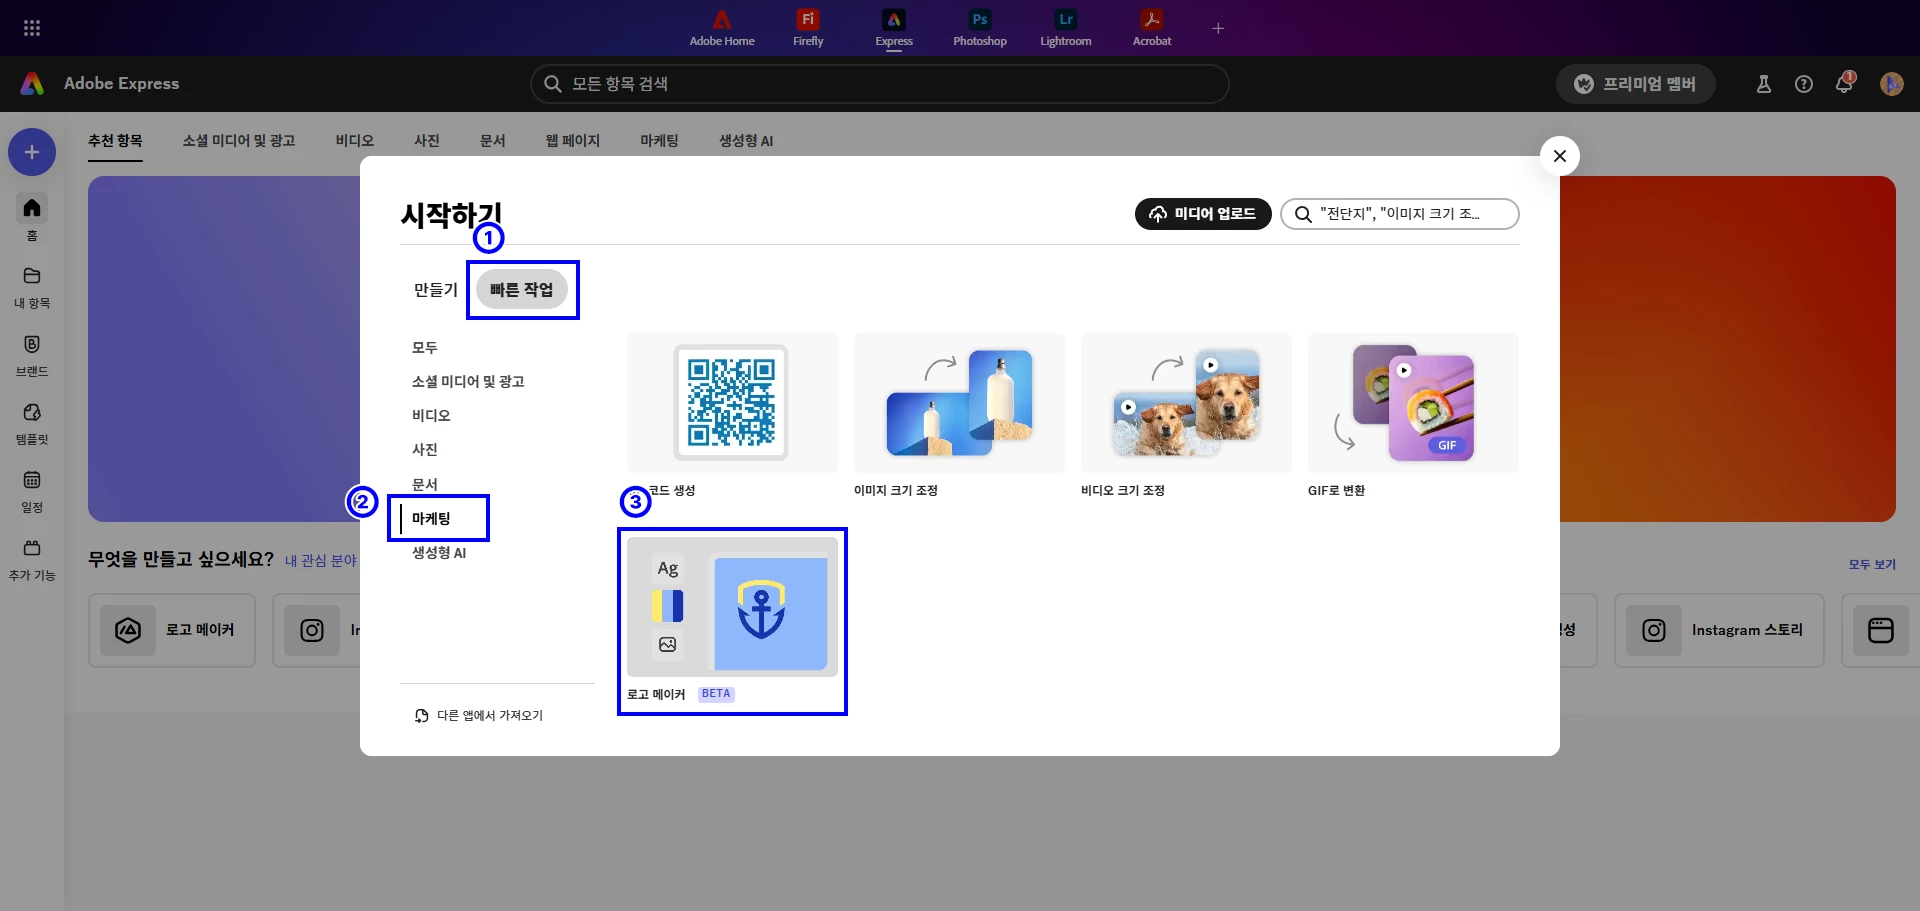Select 문서 category in dialog list
Image resolution: width=1920 pixels, height=911 pixels.
click(x=425, y=484)
